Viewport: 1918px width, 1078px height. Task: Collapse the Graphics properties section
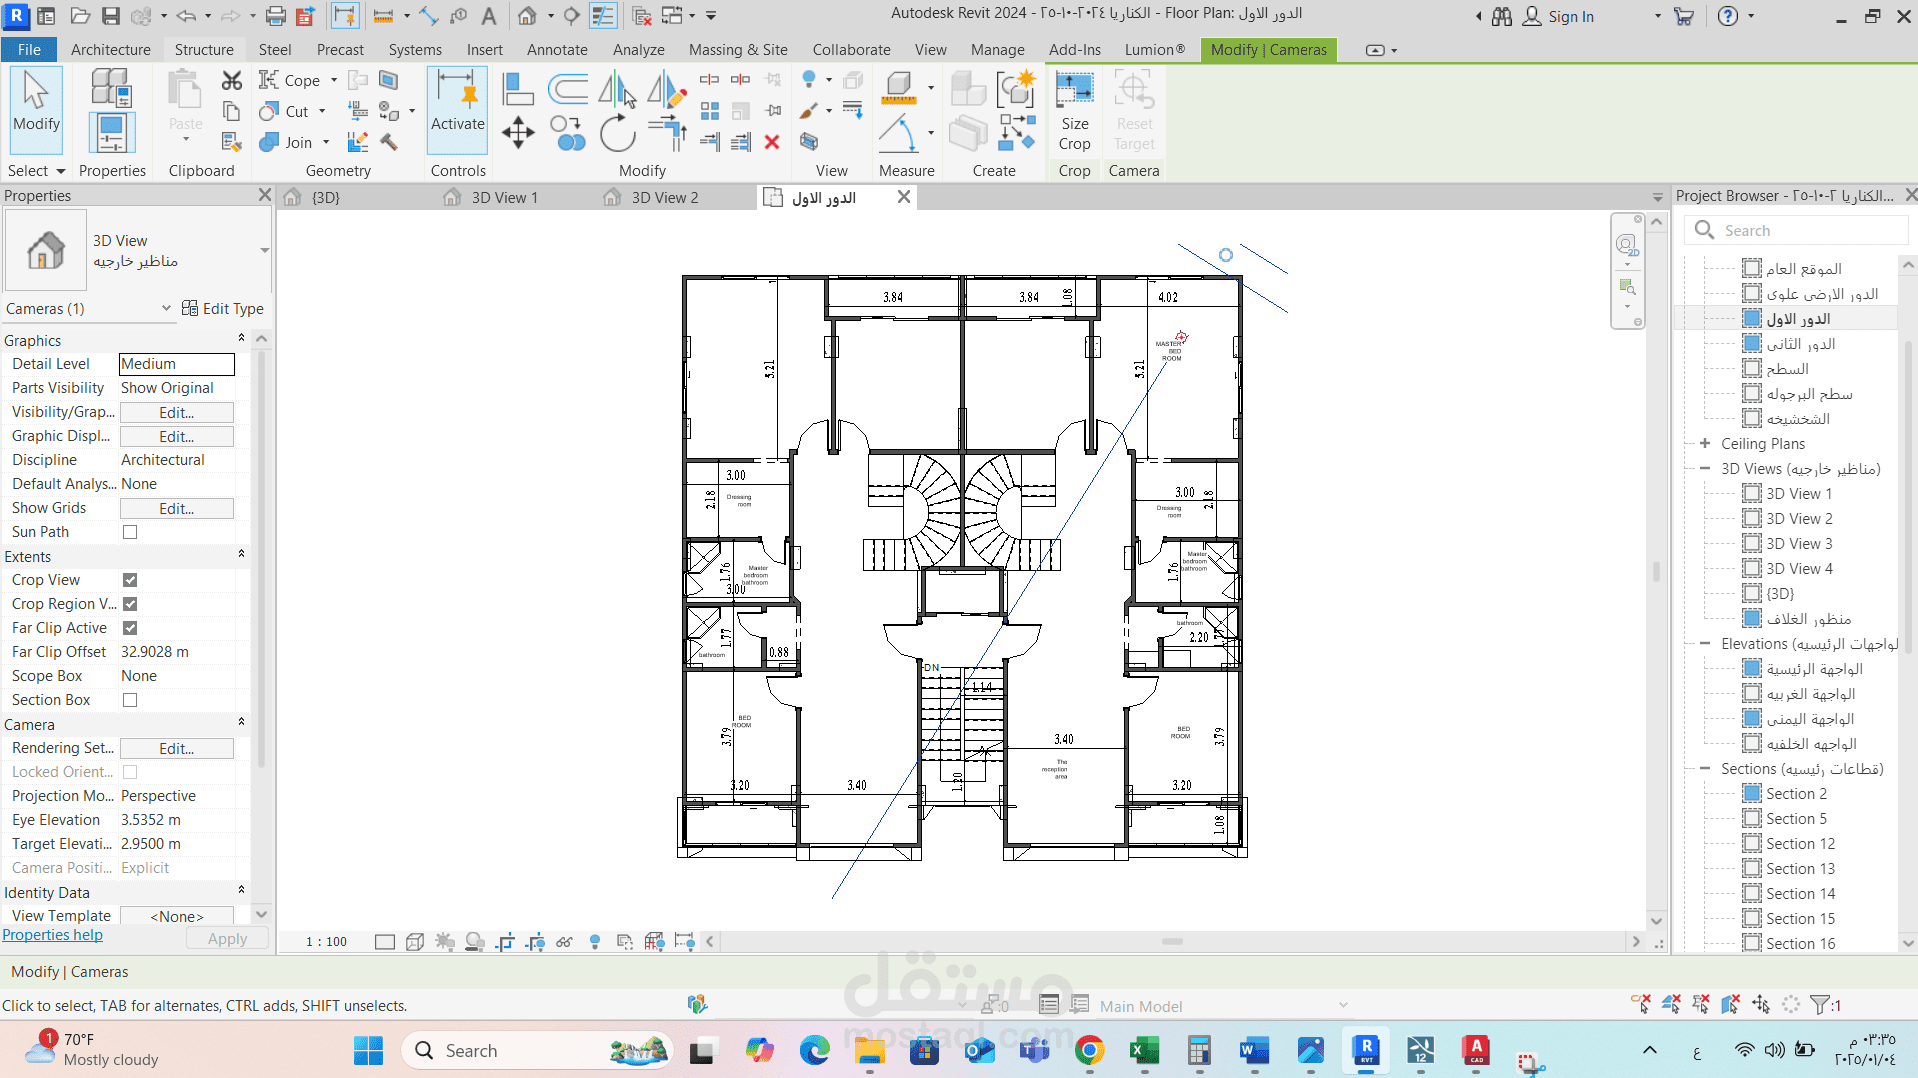(241, 339)
